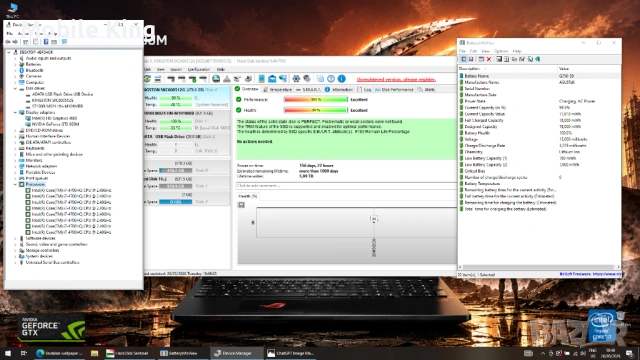
Task: Click the copy documents icon in Hard Disk Sentinel toolbar
Action: [320, 78]
